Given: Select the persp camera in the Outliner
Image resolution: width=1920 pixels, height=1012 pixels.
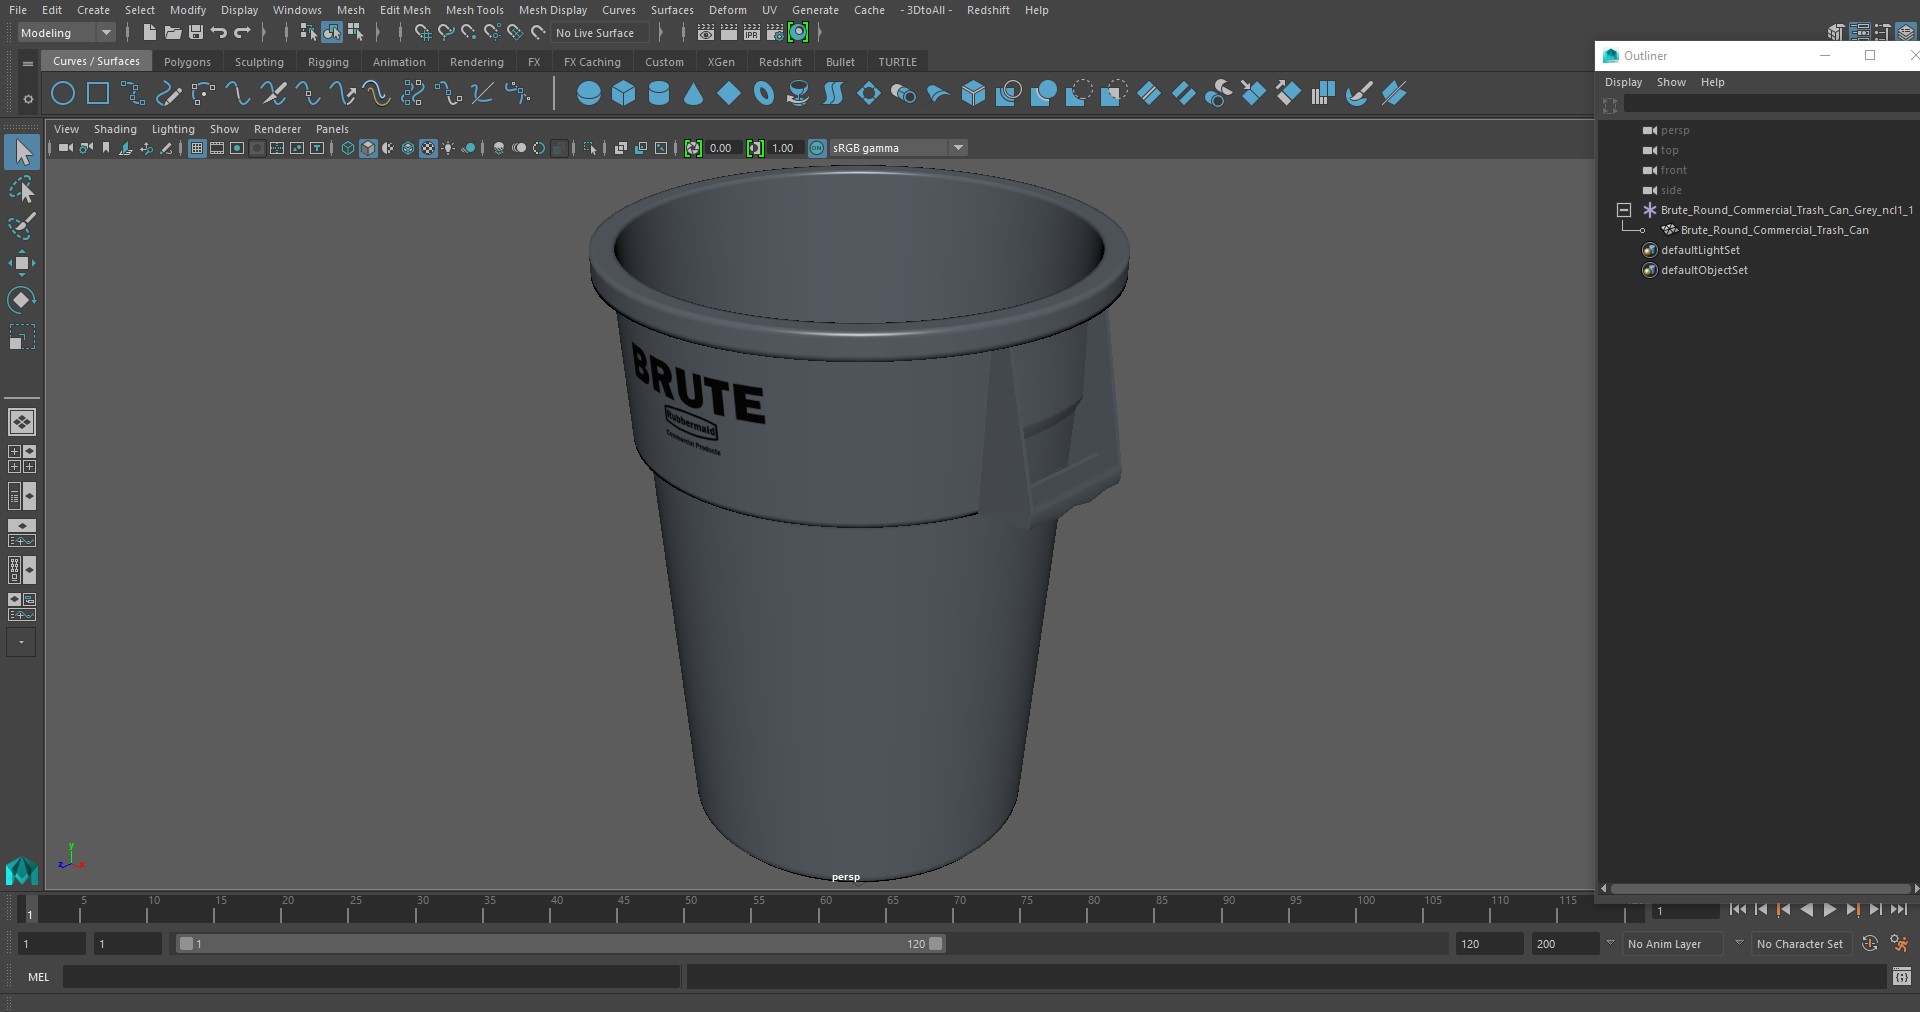Looking at the screenshot, I should pos(1675,130).
